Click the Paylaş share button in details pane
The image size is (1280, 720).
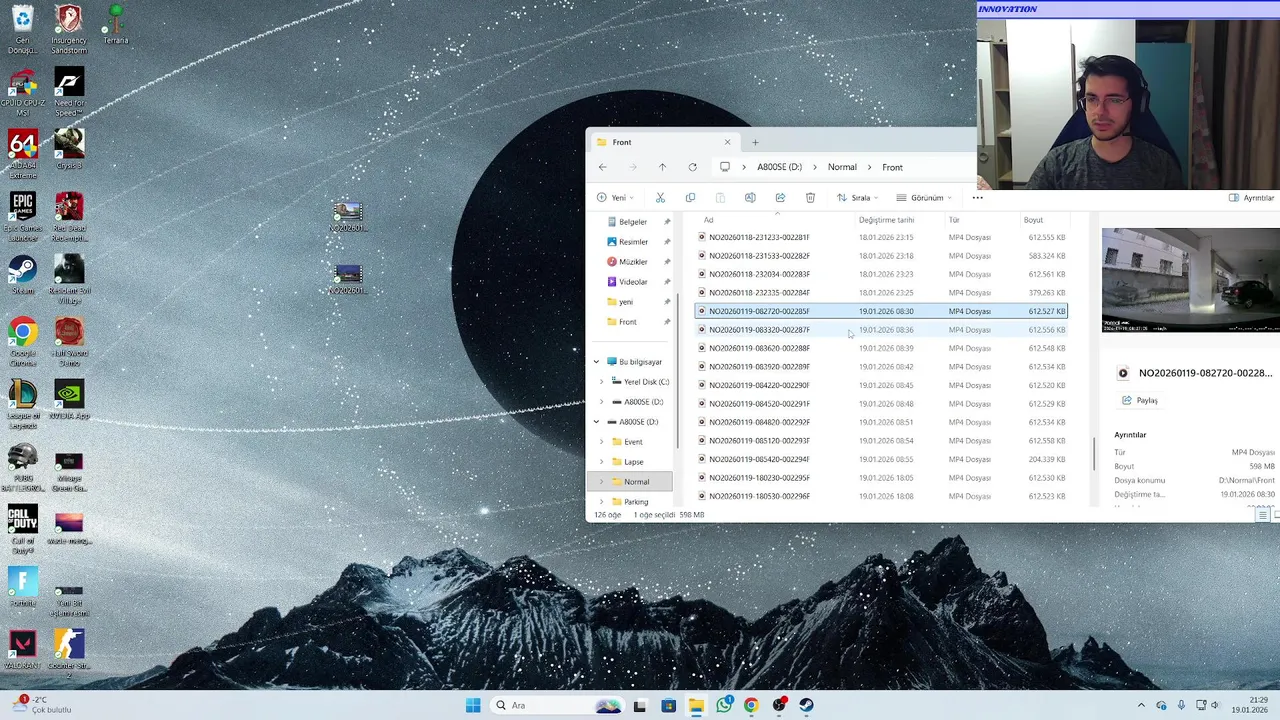(1139, 400)
